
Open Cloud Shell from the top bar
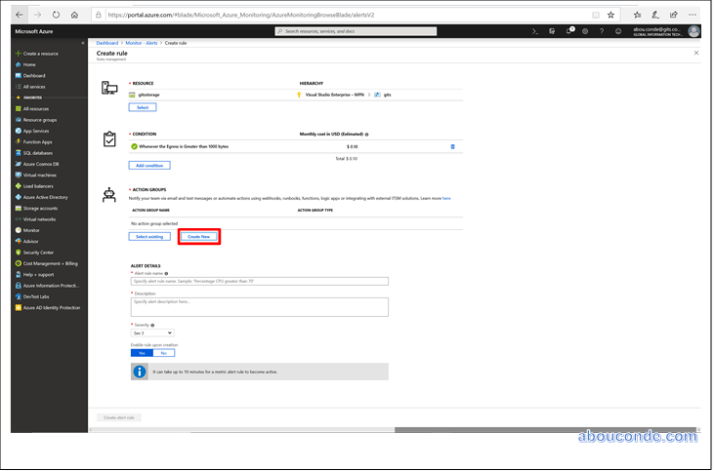(x=536, y=32)
